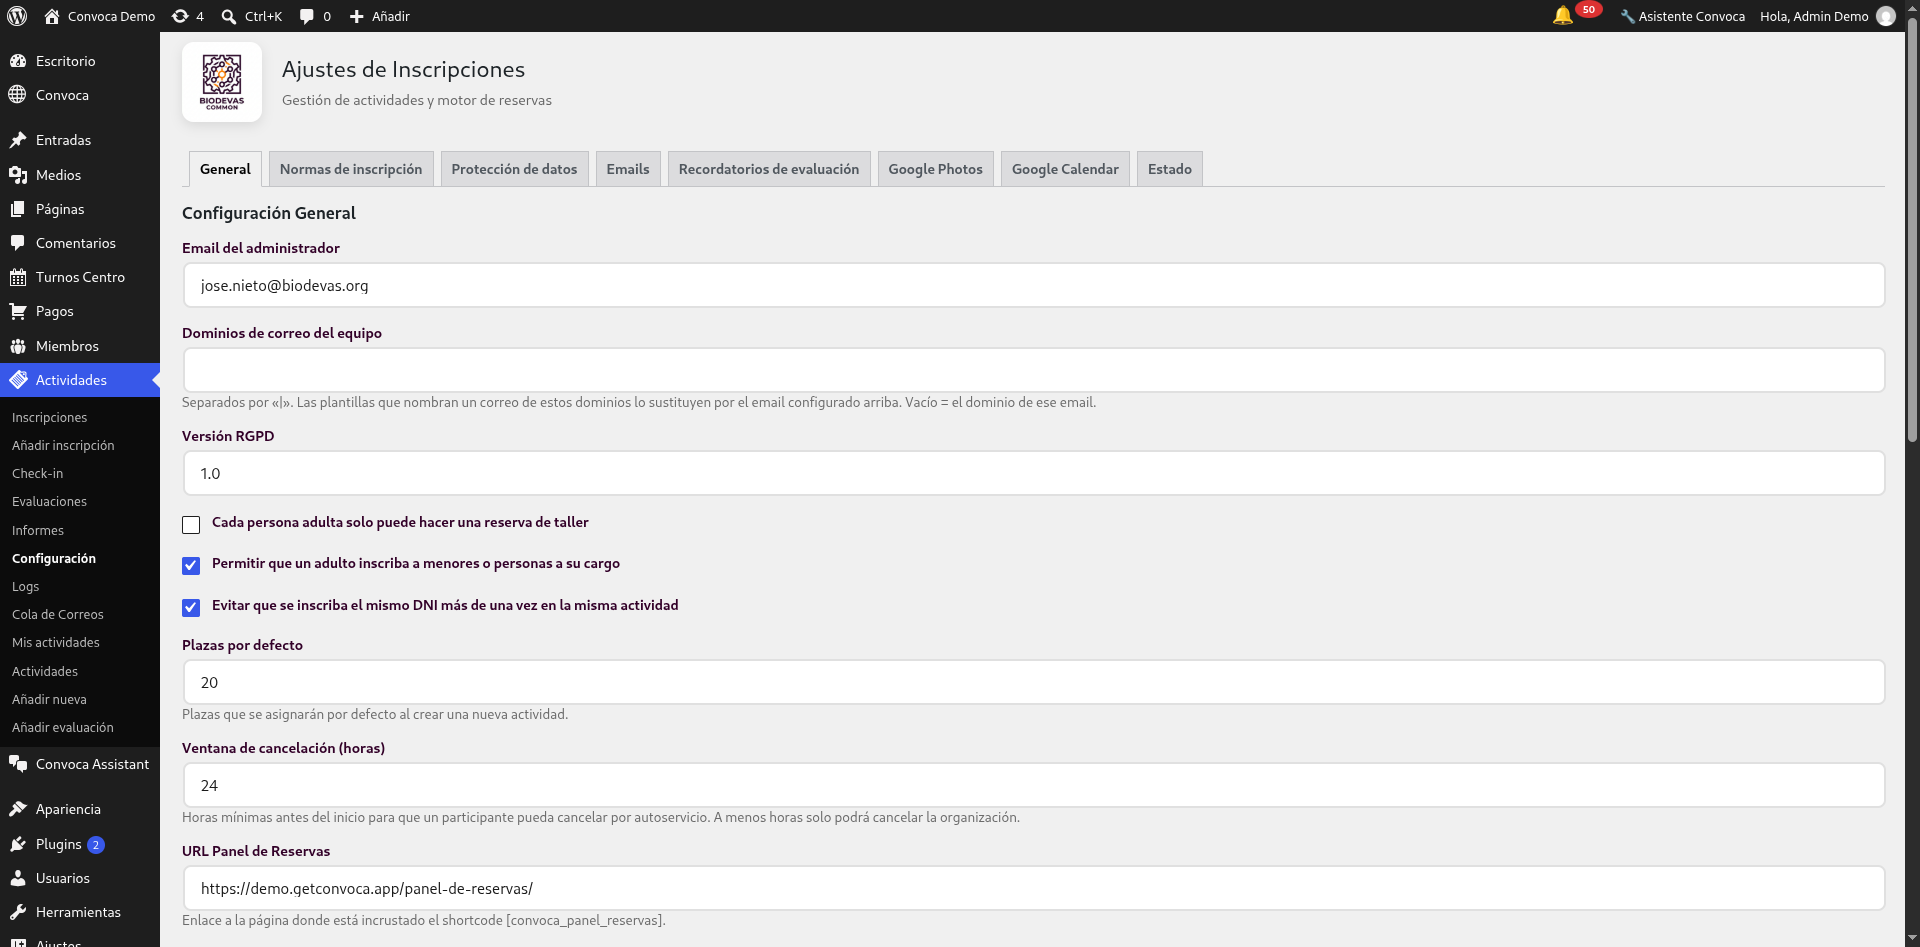The height and width of the screenshot is (947, 1920).
Task: Edit the Ventana de cancelación hours field
Action: 1034,786
